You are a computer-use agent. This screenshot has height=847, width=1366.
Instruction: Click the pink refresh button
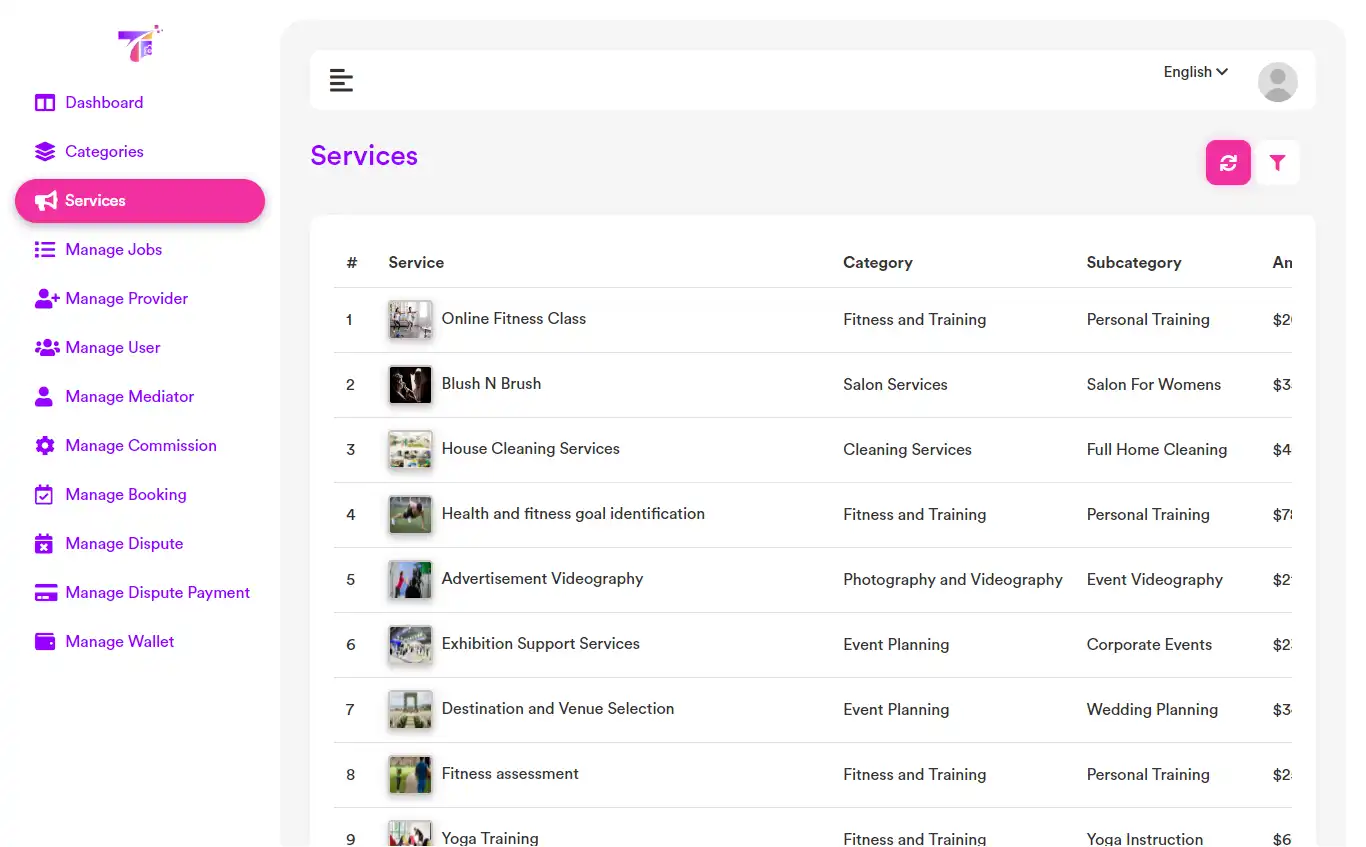(1228, 162)
